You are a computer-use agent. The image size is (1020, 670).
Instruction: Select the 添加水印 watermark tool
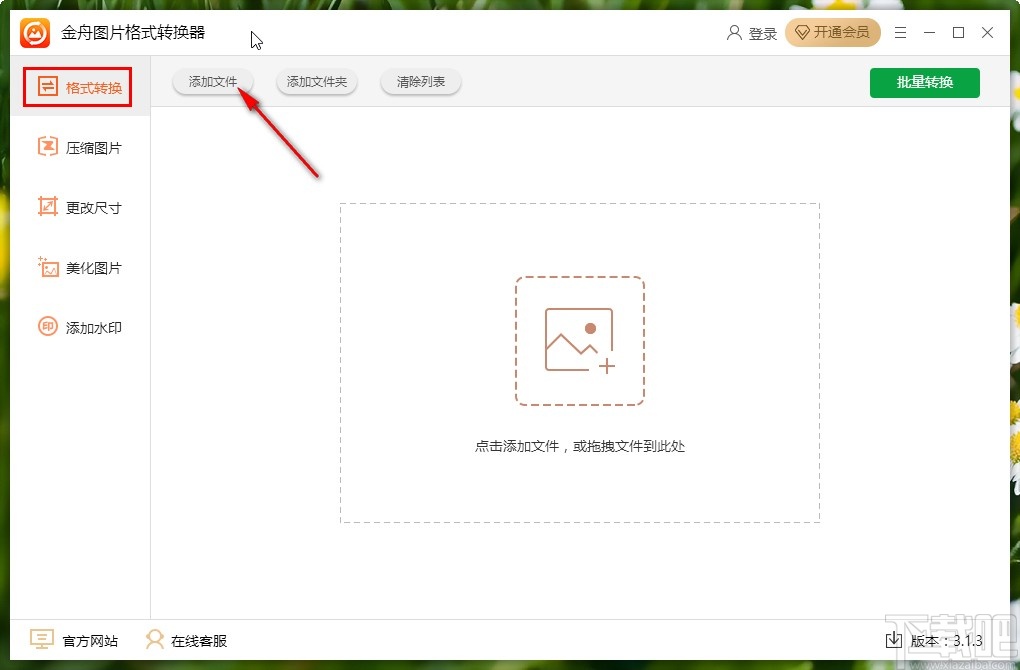tap(46, 327)
